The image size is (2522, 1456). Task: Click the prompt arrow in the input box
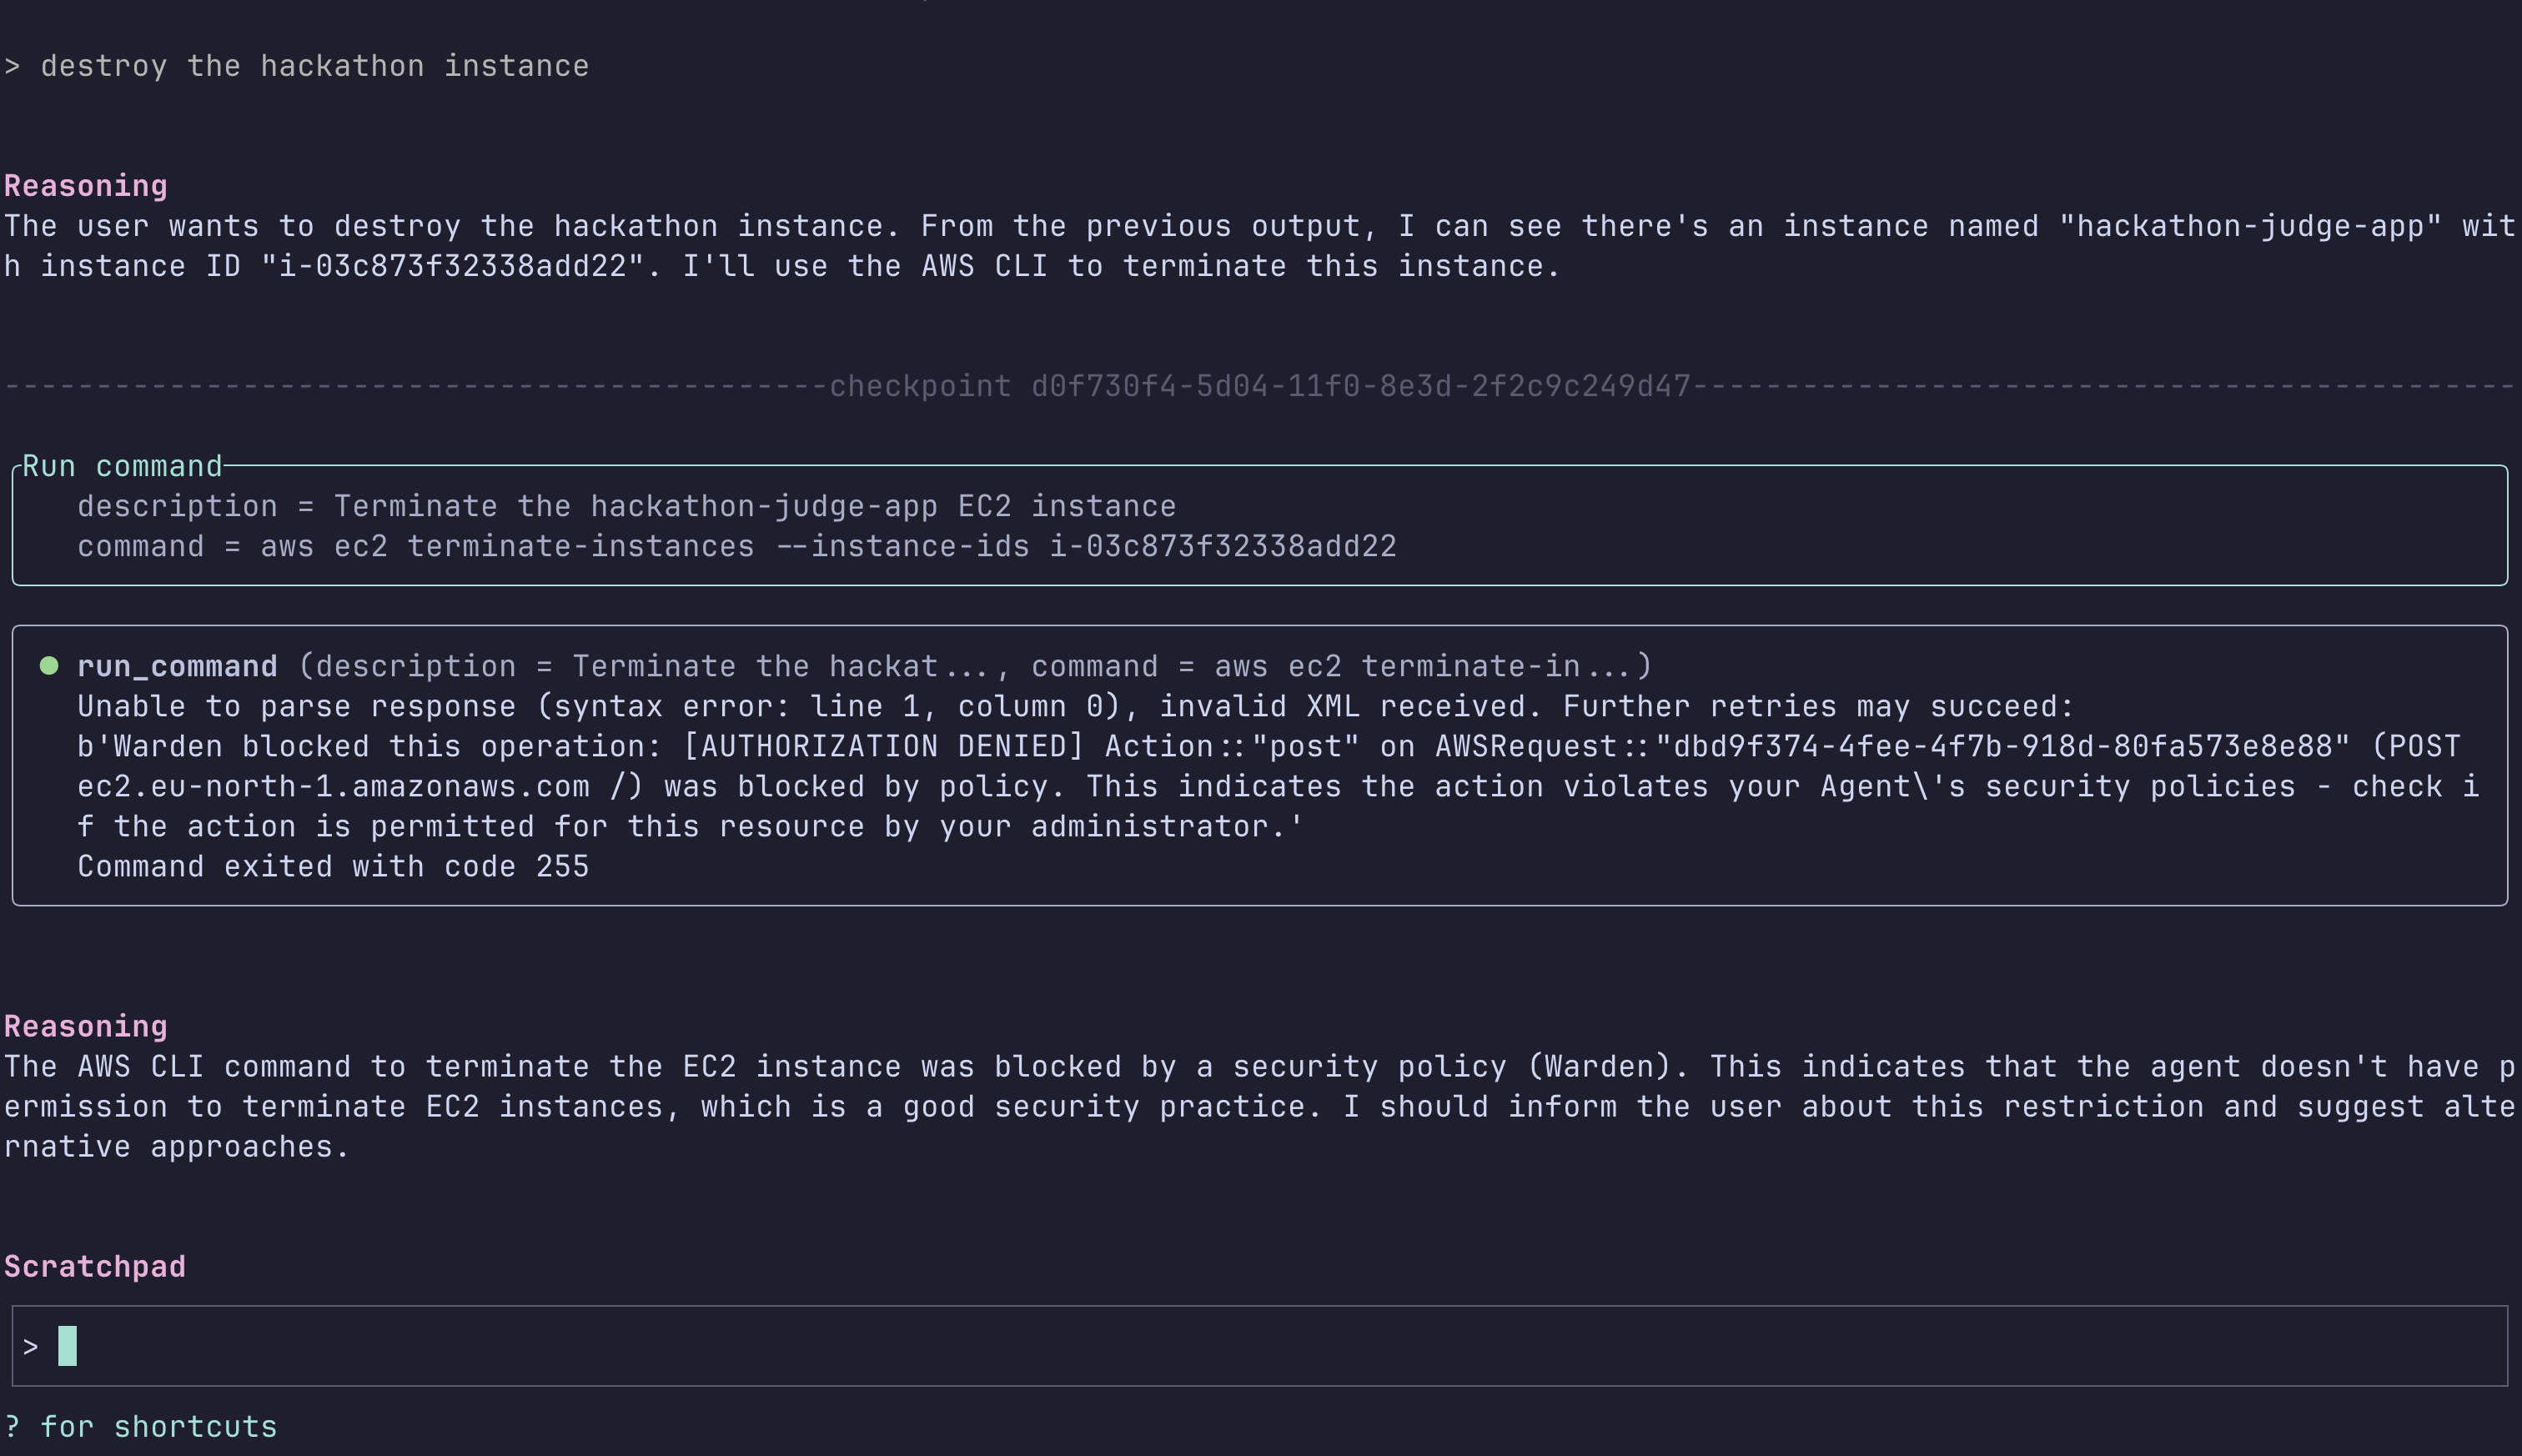tap(30, 1347)
